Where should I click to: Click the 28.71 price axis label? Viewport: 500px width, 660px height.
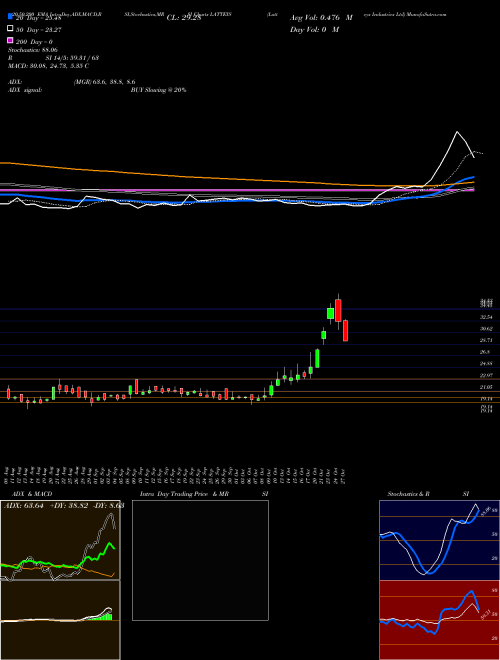tap(487, 340)
